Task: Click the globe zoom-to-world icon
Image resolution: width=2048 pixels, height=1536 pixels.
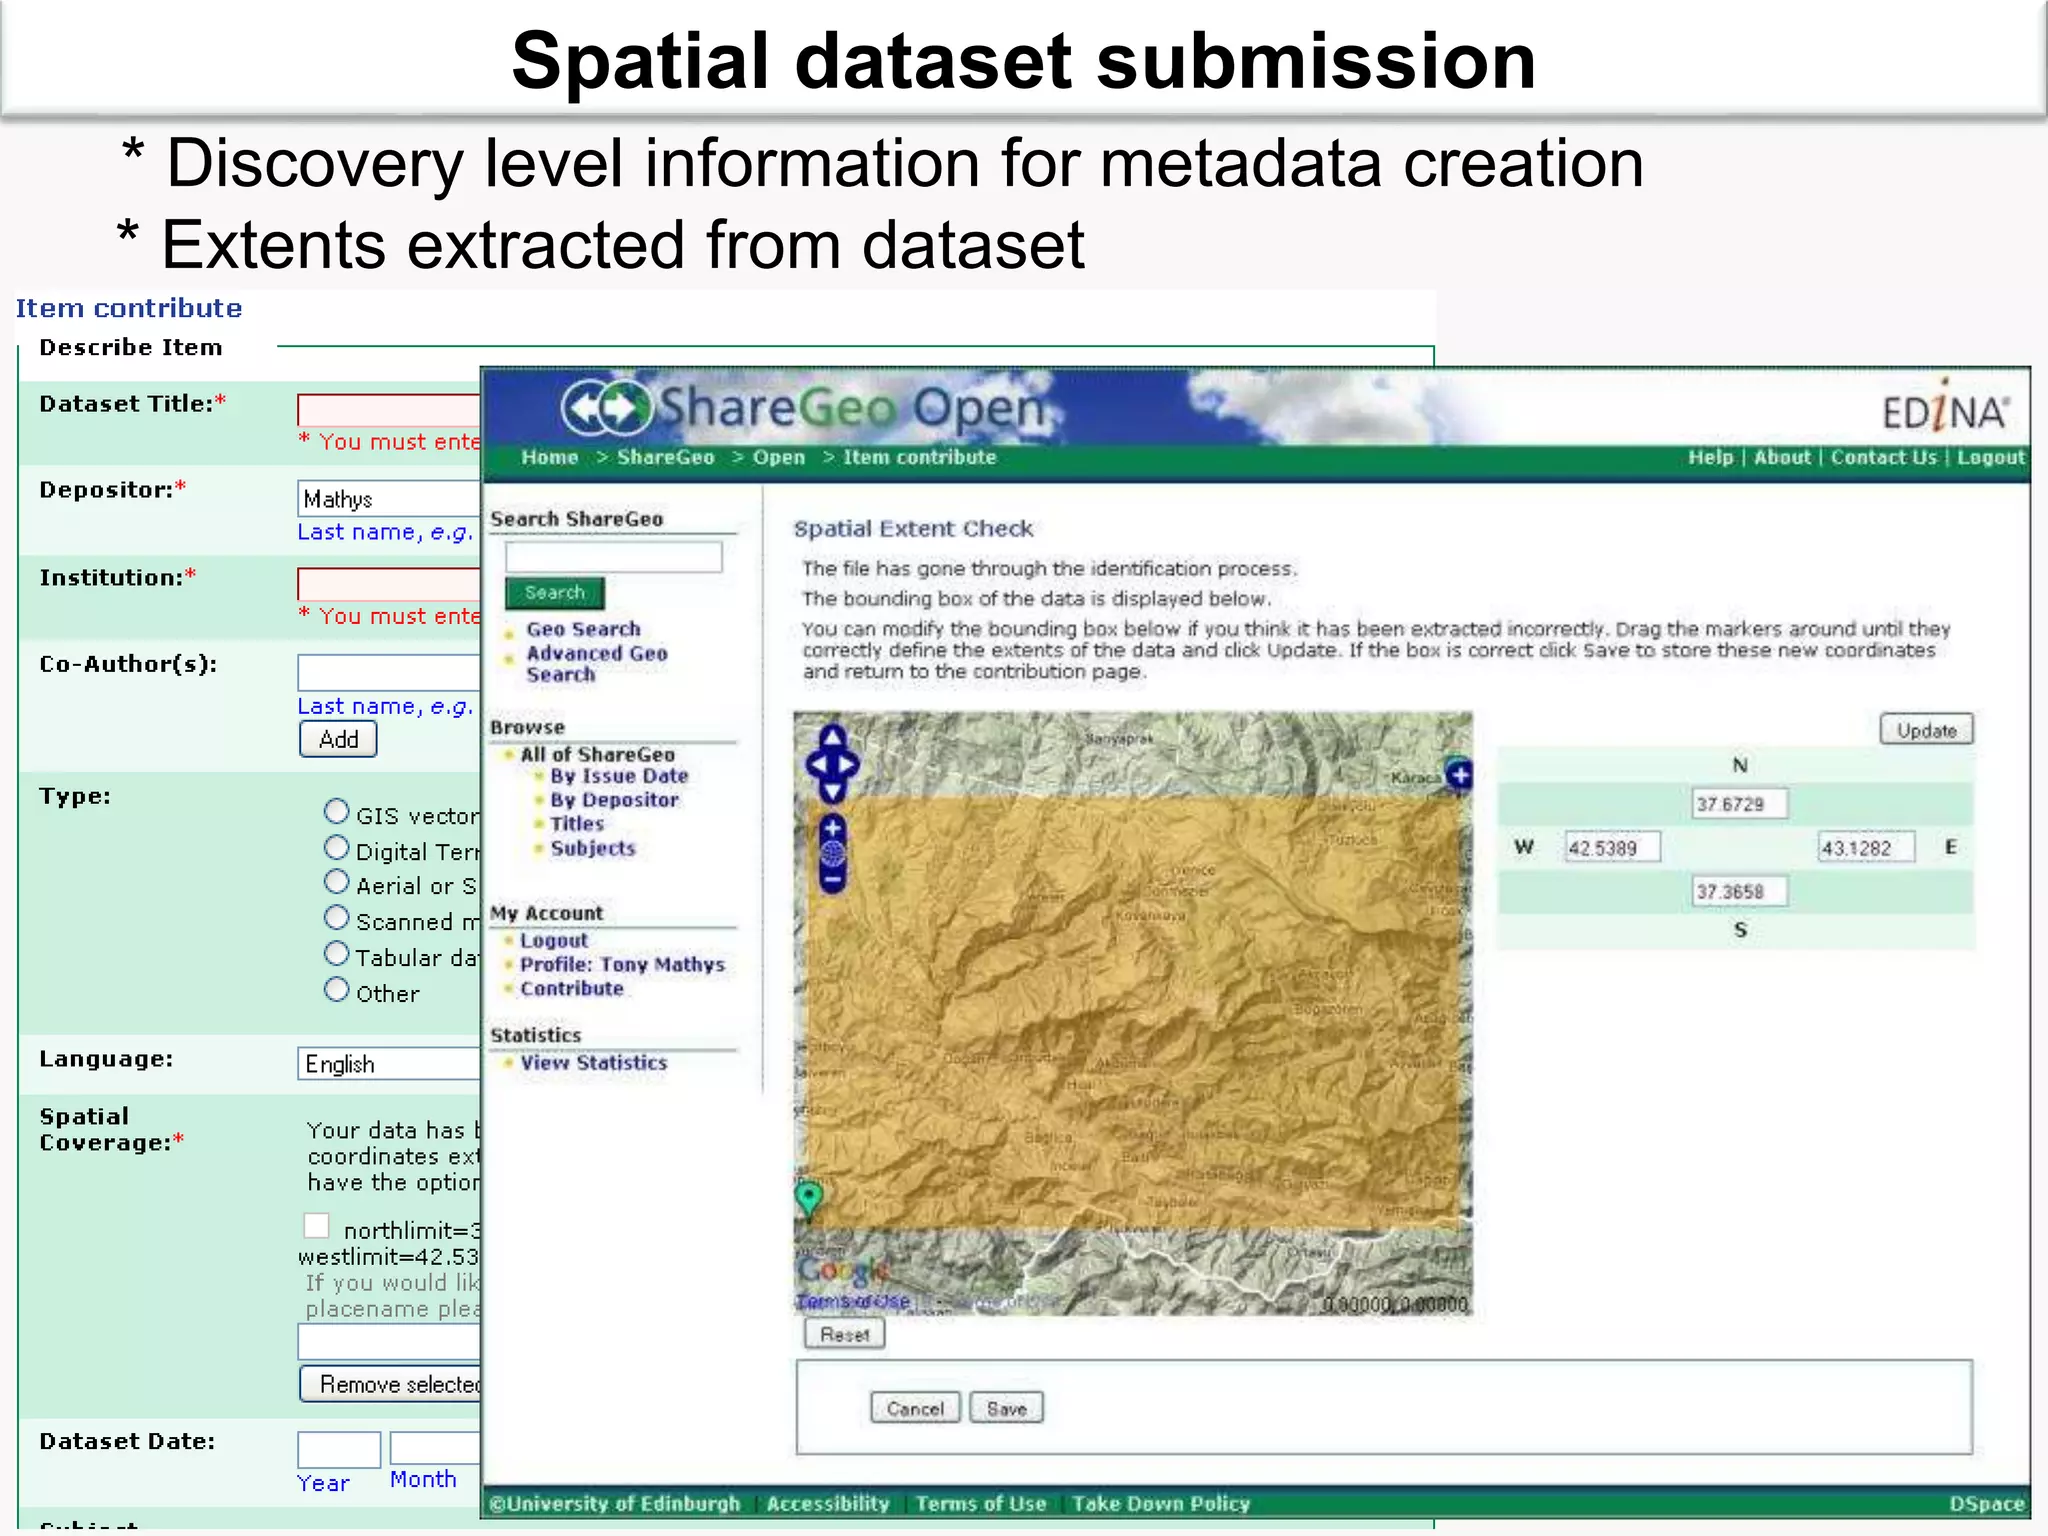Action: [x=833, y=853]
